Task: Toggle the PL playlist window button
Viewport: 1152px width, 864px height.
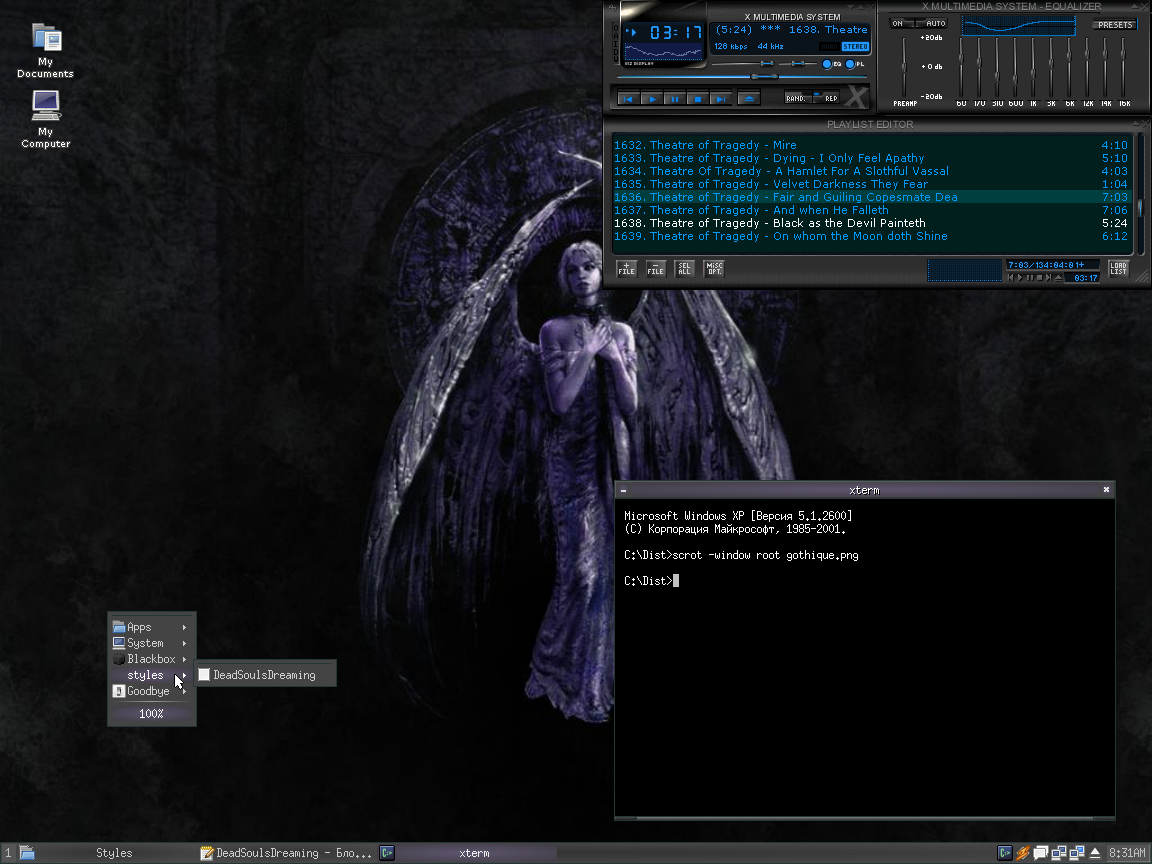Action: click(855, 64)
